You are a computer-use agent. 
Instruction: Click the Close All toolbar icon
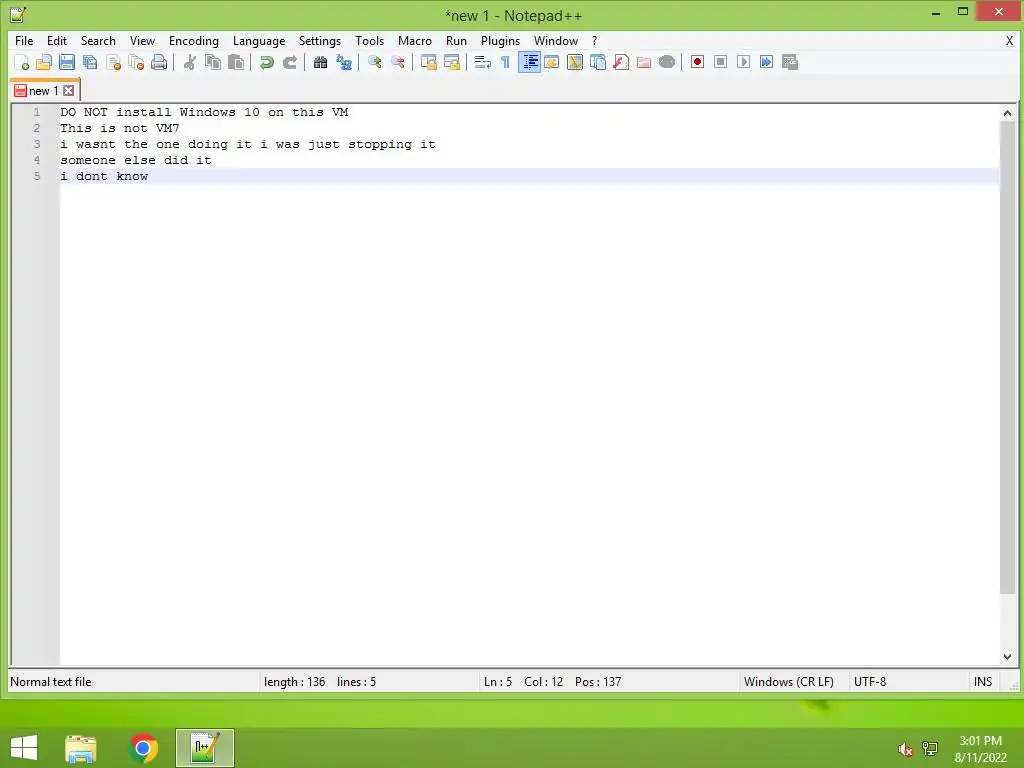(136, 62)
